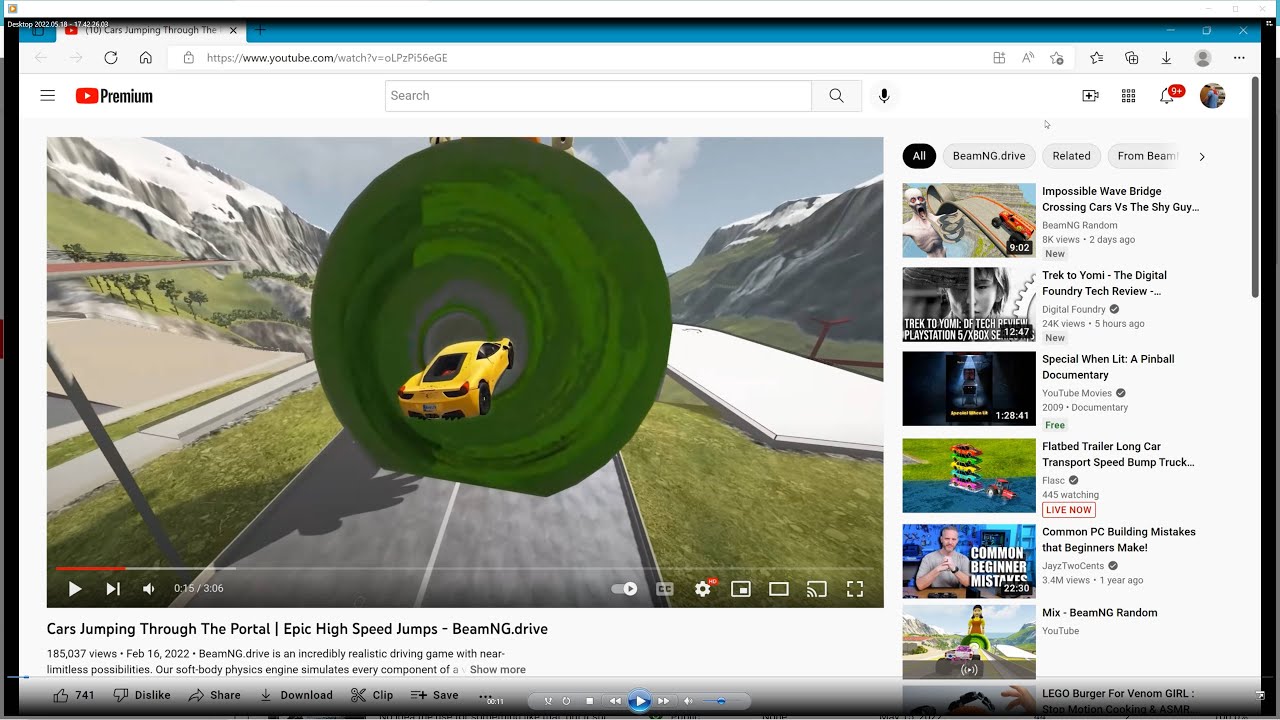Click the Digital Foundry channel name
Screen dimensions: 1280x720
pyautogui.click(x=1074, y=310)
